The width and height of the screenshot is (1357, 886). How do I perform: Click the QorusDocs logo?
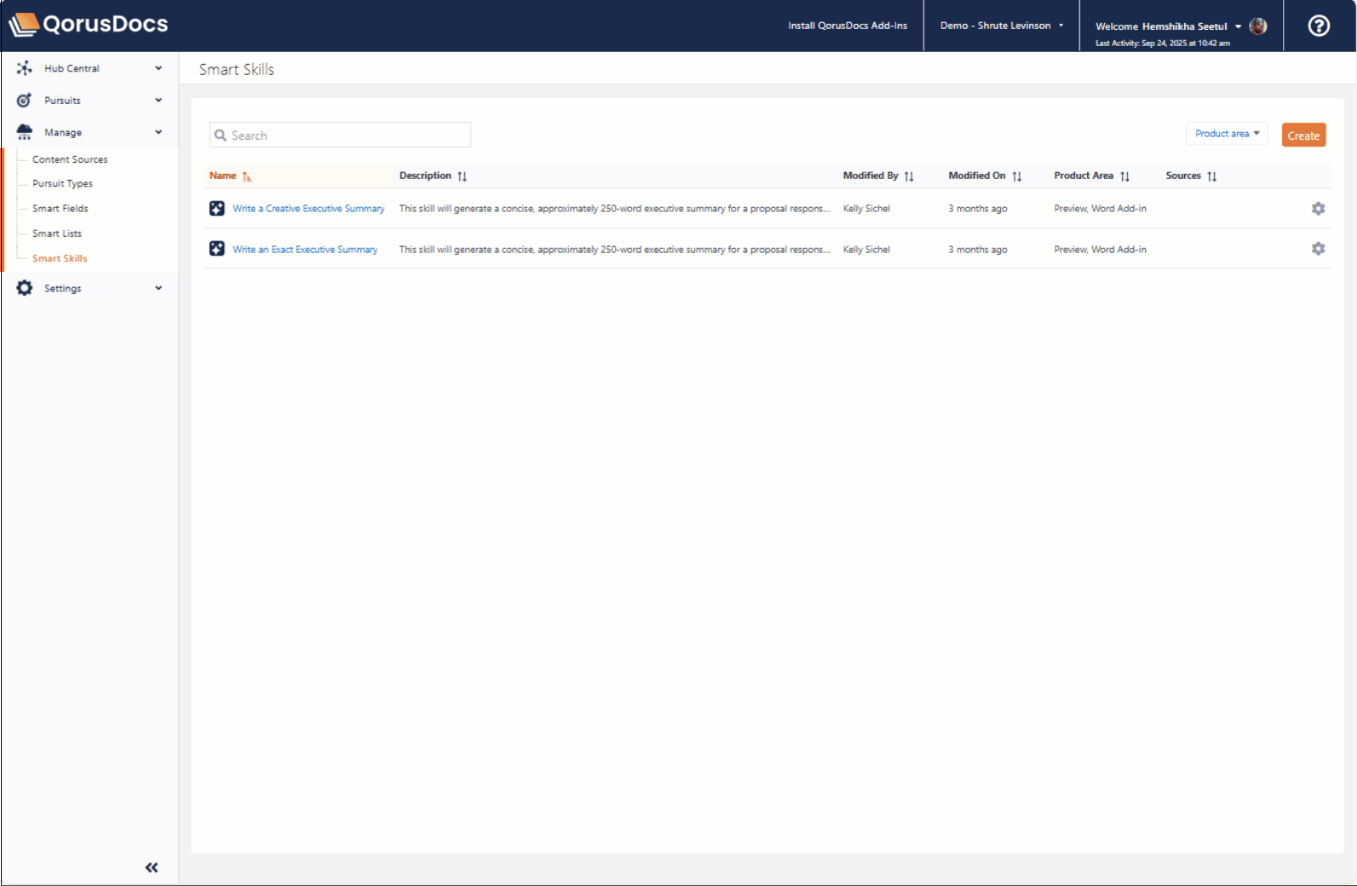point(88,25)
